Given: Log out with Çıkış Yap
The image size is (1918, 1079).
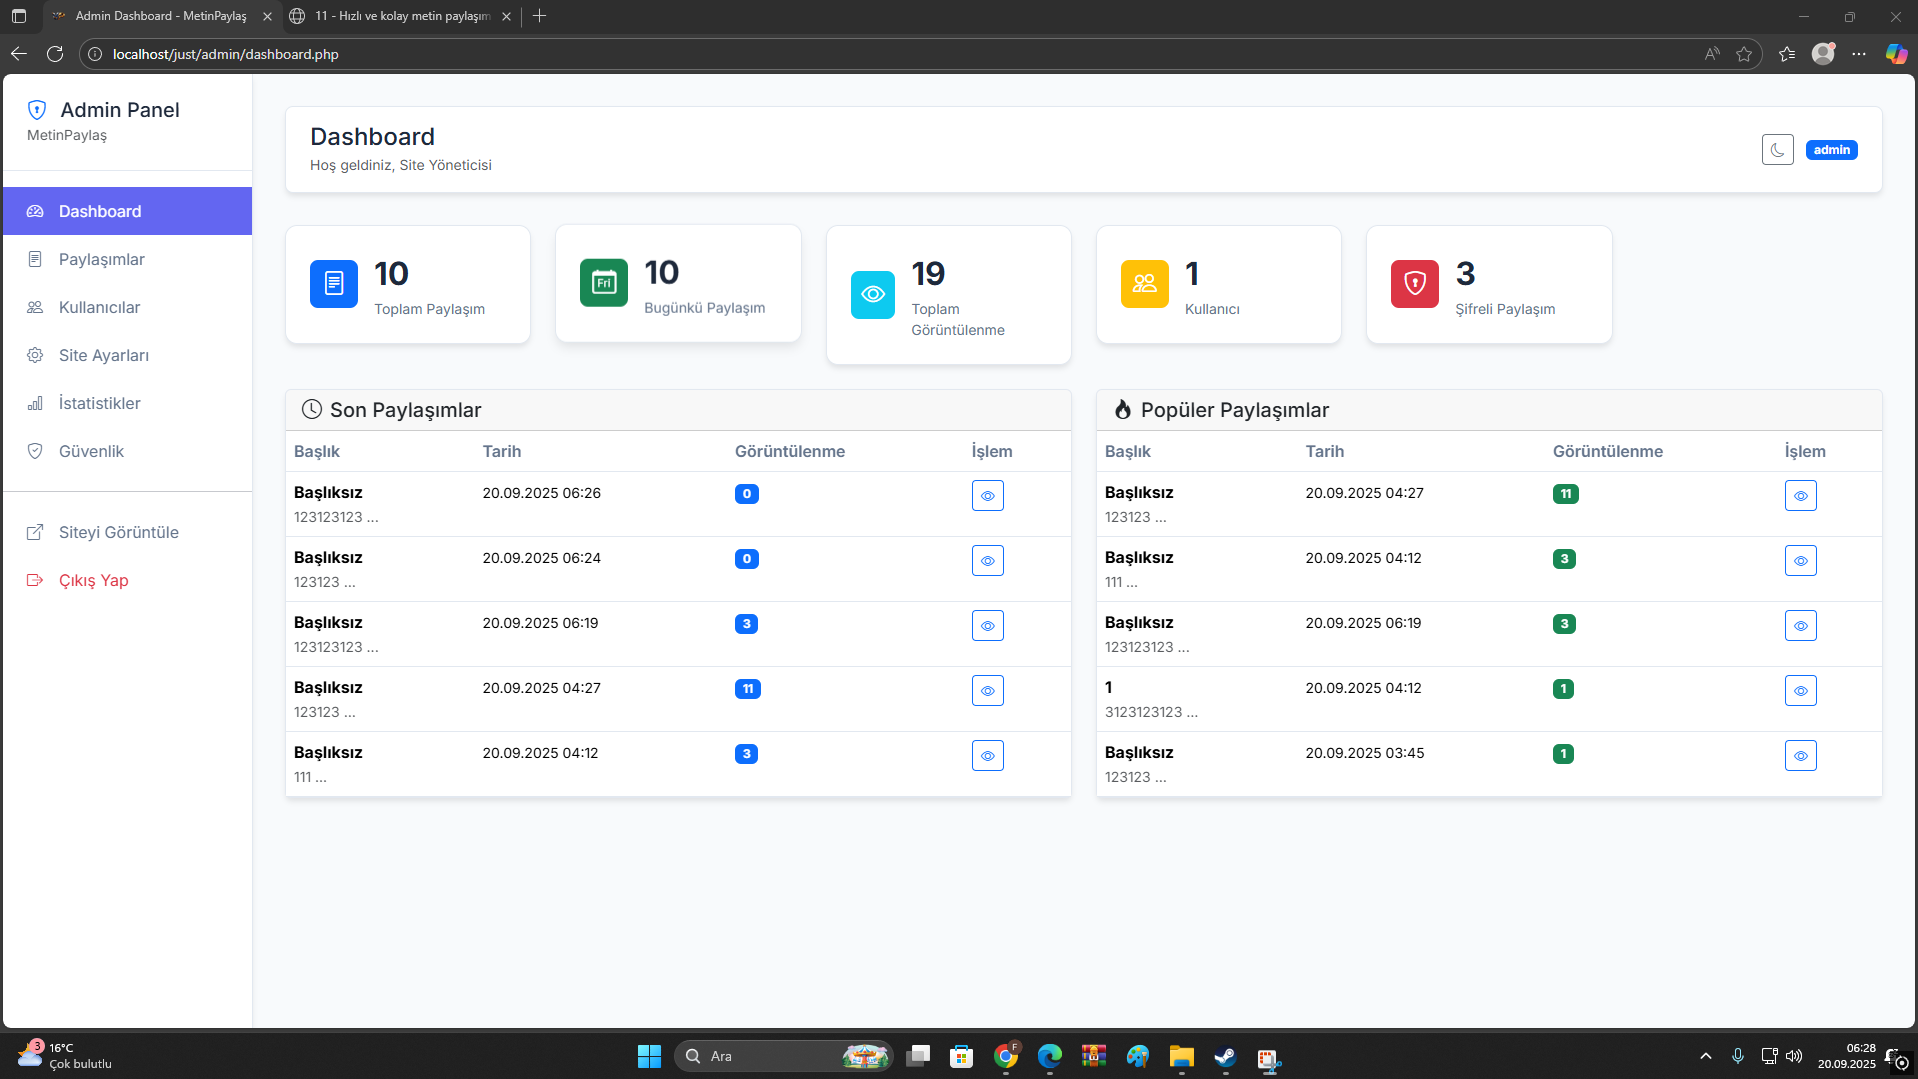Looking at the screenshot, I should pos(93,581).
